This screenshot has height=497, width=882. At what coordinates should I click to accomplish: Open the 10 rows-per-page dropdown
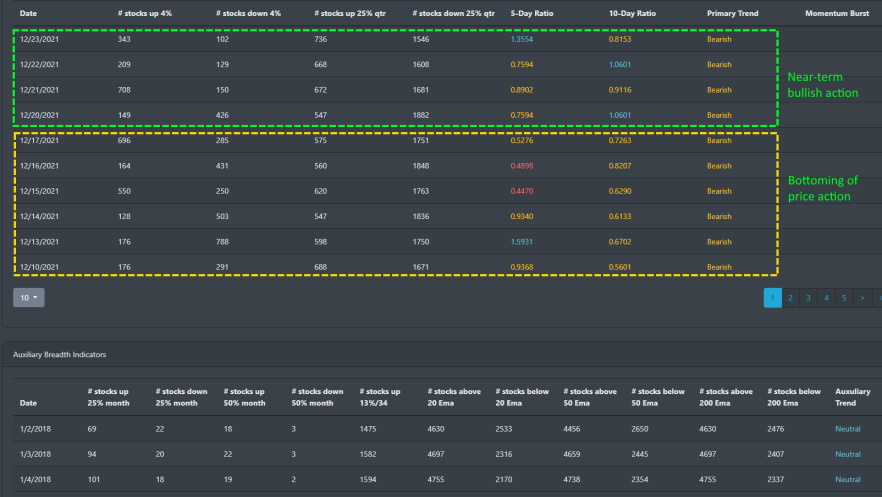pos(29,297)
